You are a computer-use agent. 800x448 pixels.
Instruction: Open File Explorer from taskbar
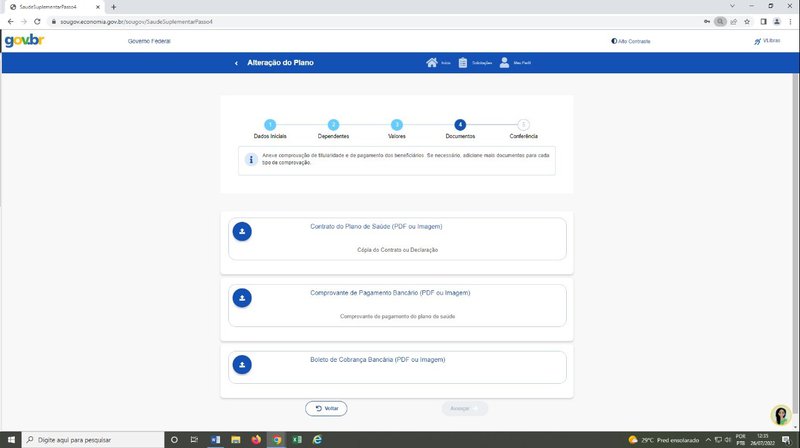[x=236, y=439]
